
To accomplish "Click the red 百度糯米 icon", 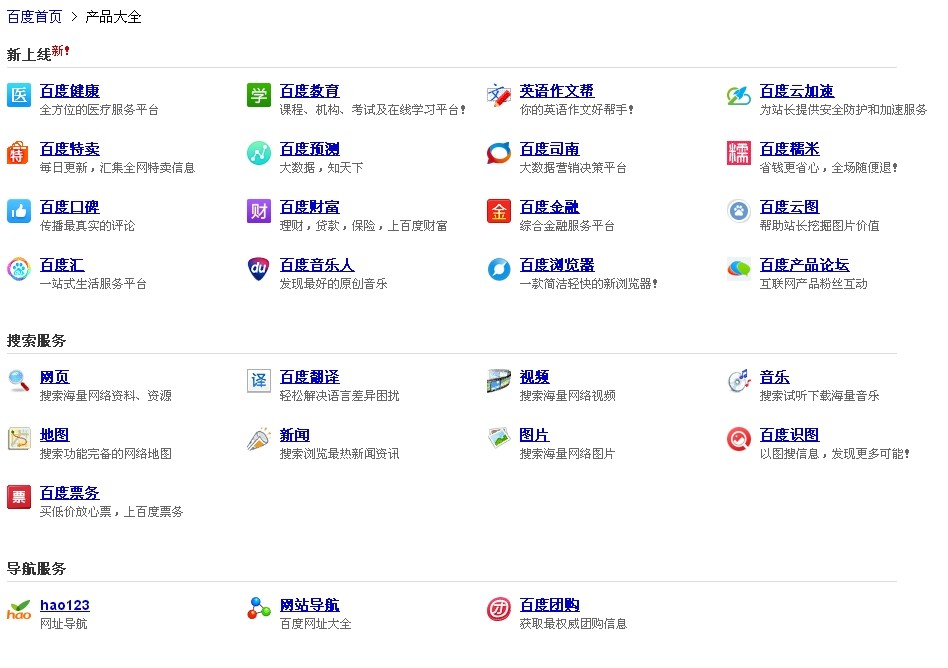I will click(x=739, y=153).
